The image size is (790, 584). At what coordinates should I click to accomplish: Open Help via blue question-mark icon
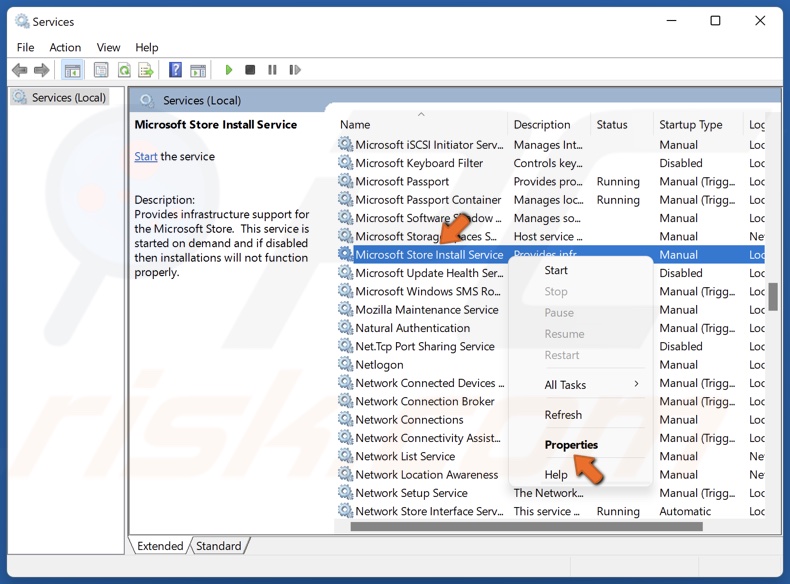[x=175, y=70]
